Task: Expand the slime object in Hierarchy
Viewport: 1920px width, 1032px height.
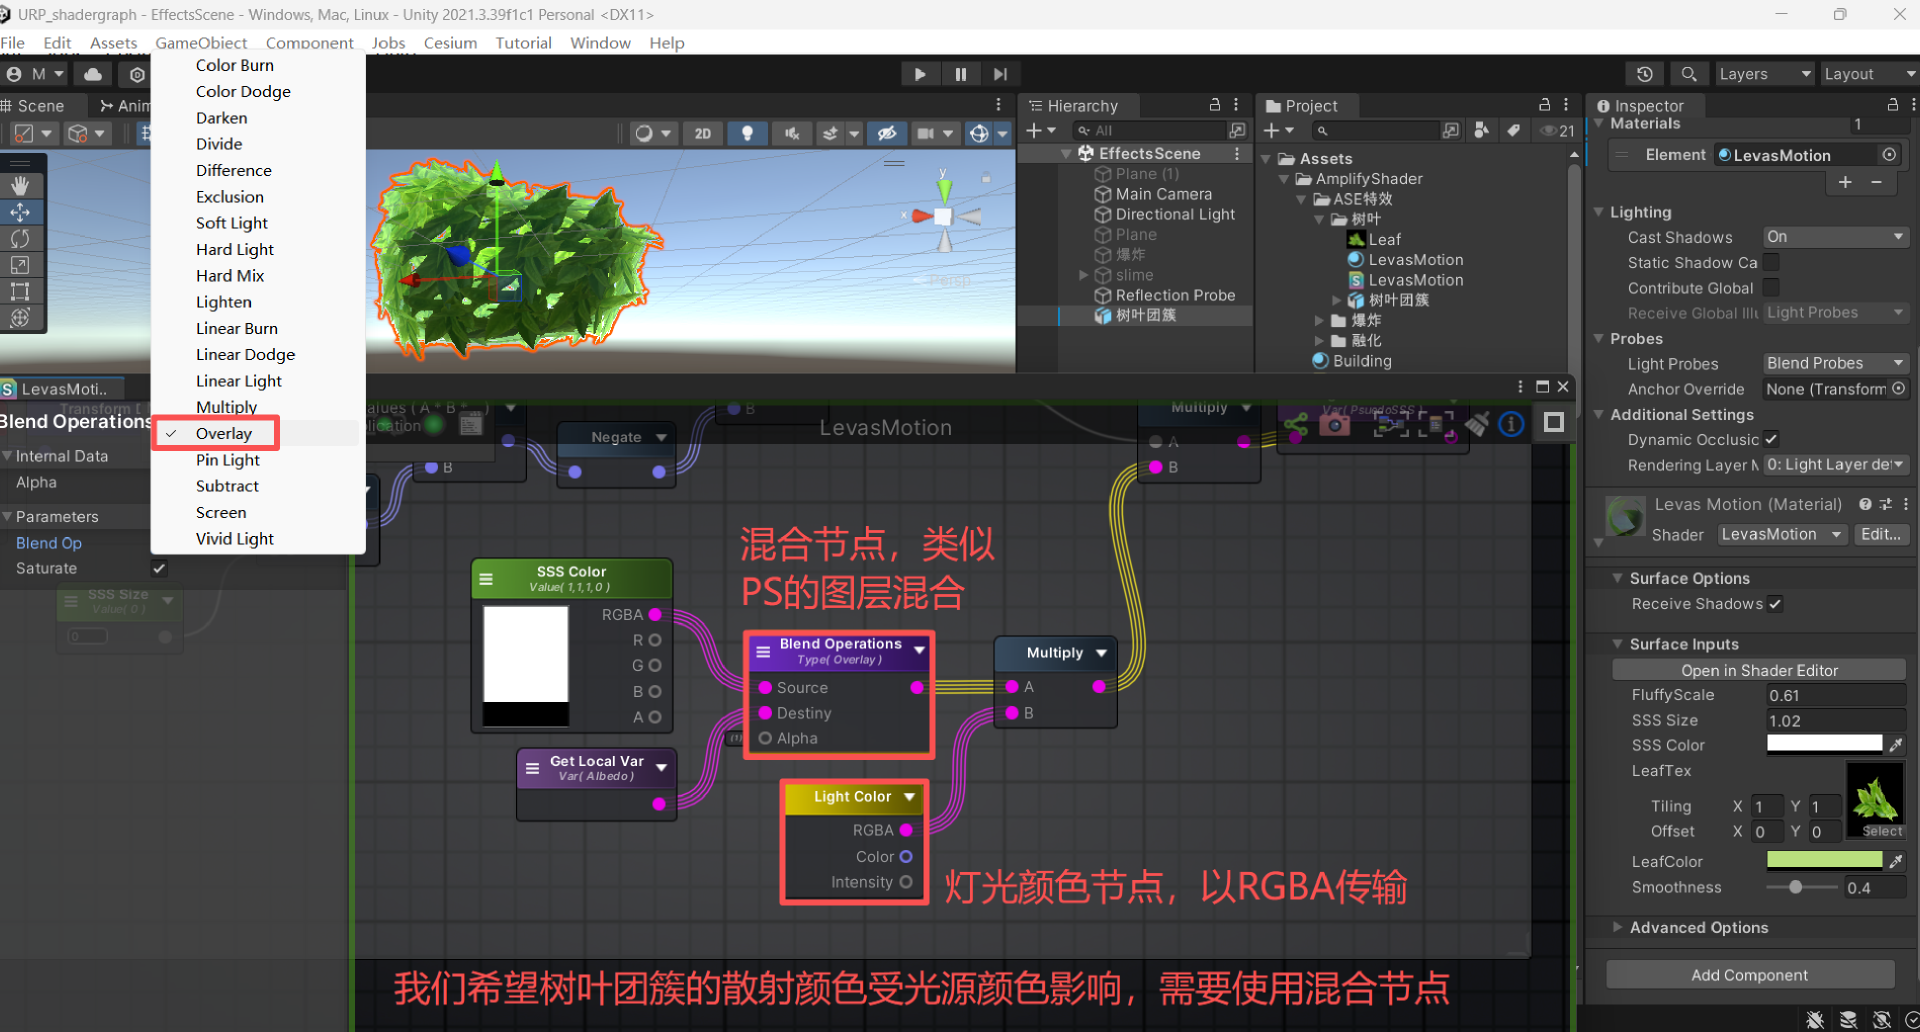Action: click(x=1084, y=275)
